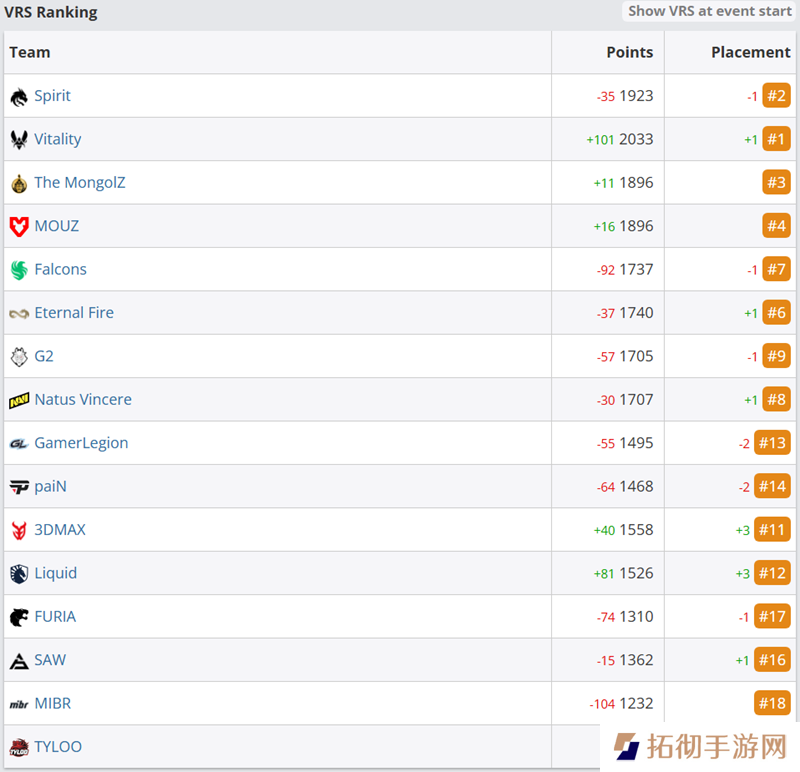Click the #2 placement badge for Spirit

[776, 95]
